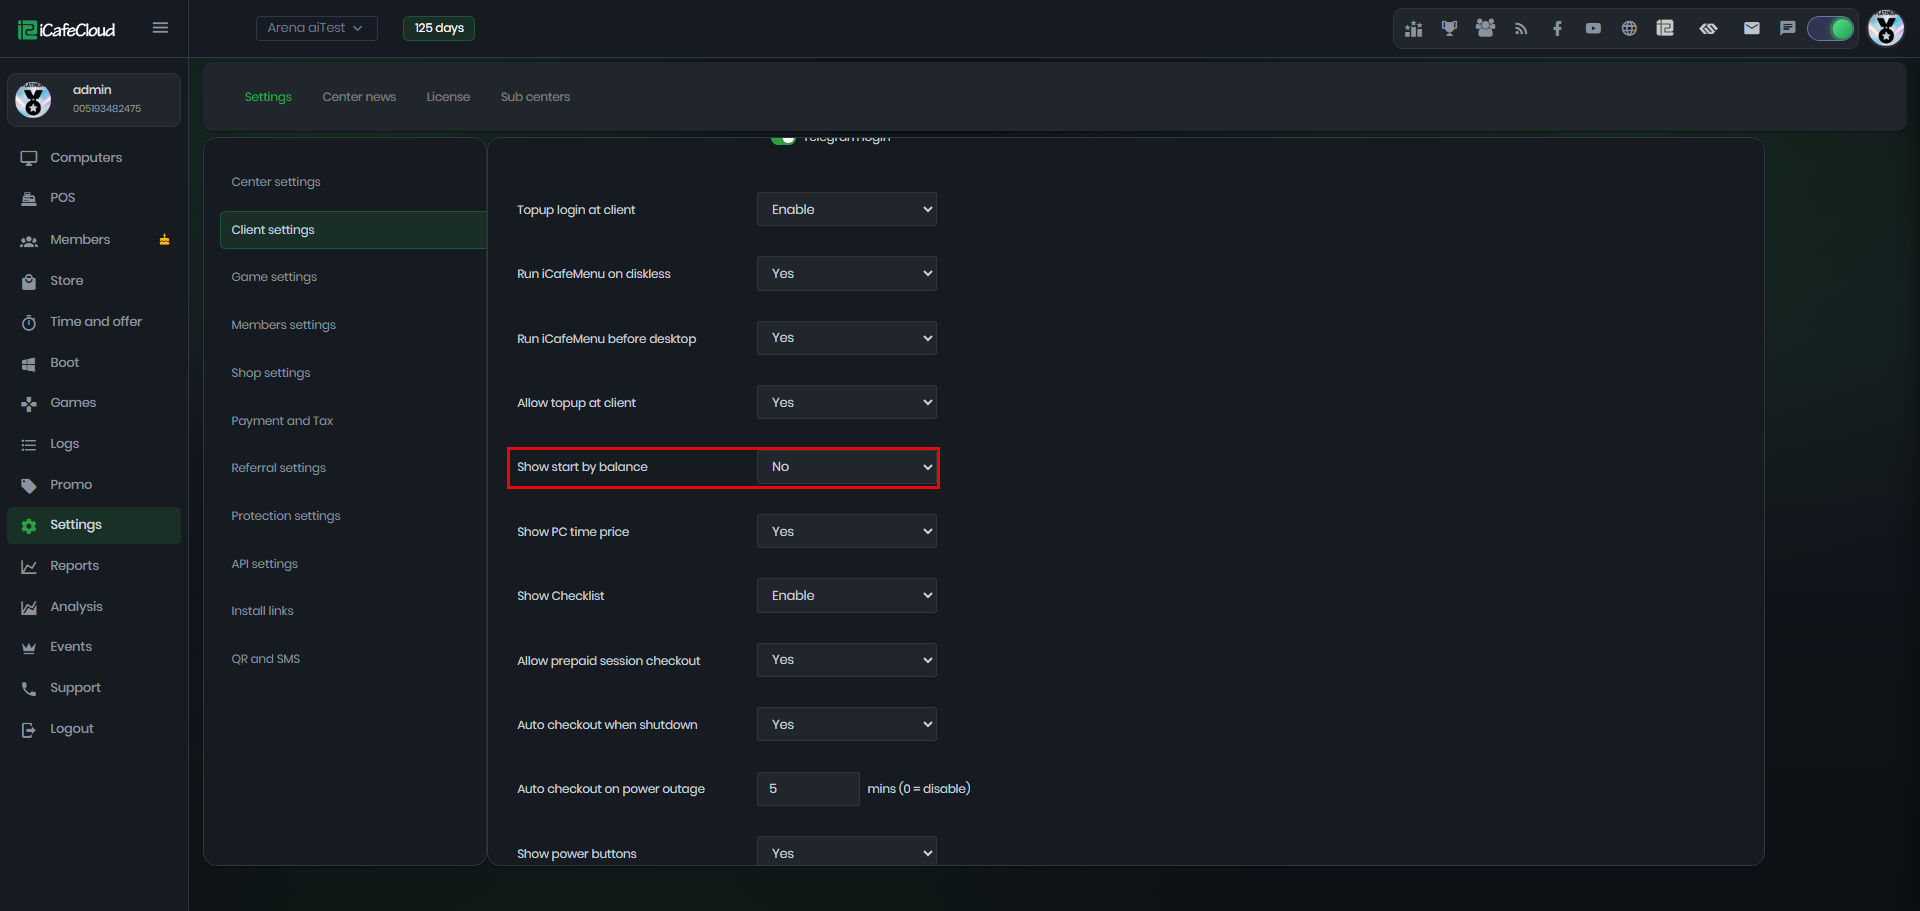Open the YouTube icon

[1593, 29]
